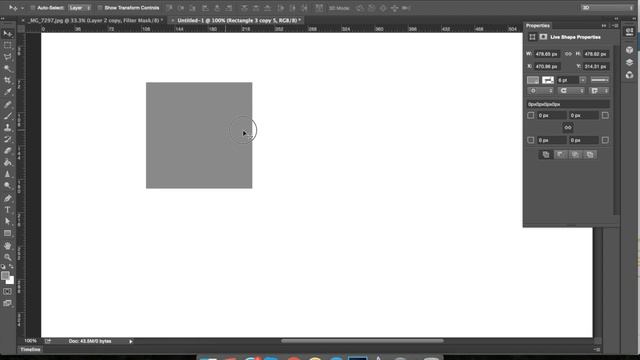Image resolution: width=640 pixels, height=360 pixels.
Task: Select Exclude Overlapping Shapes path operation
Action: [590, 155]
